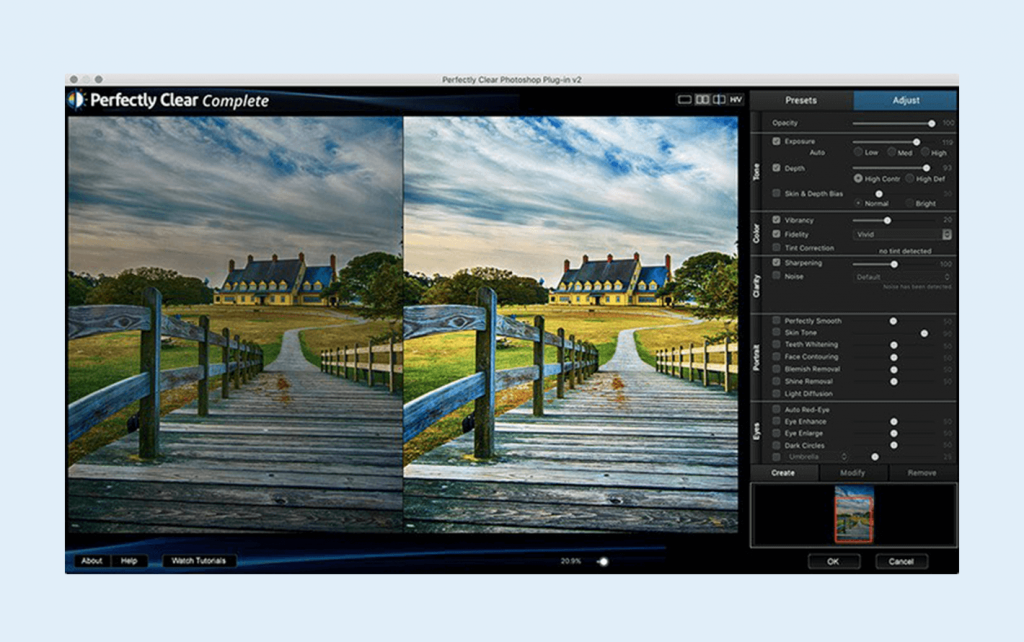Switch to single image view
1024x642 pixels.
click(684, 100)
